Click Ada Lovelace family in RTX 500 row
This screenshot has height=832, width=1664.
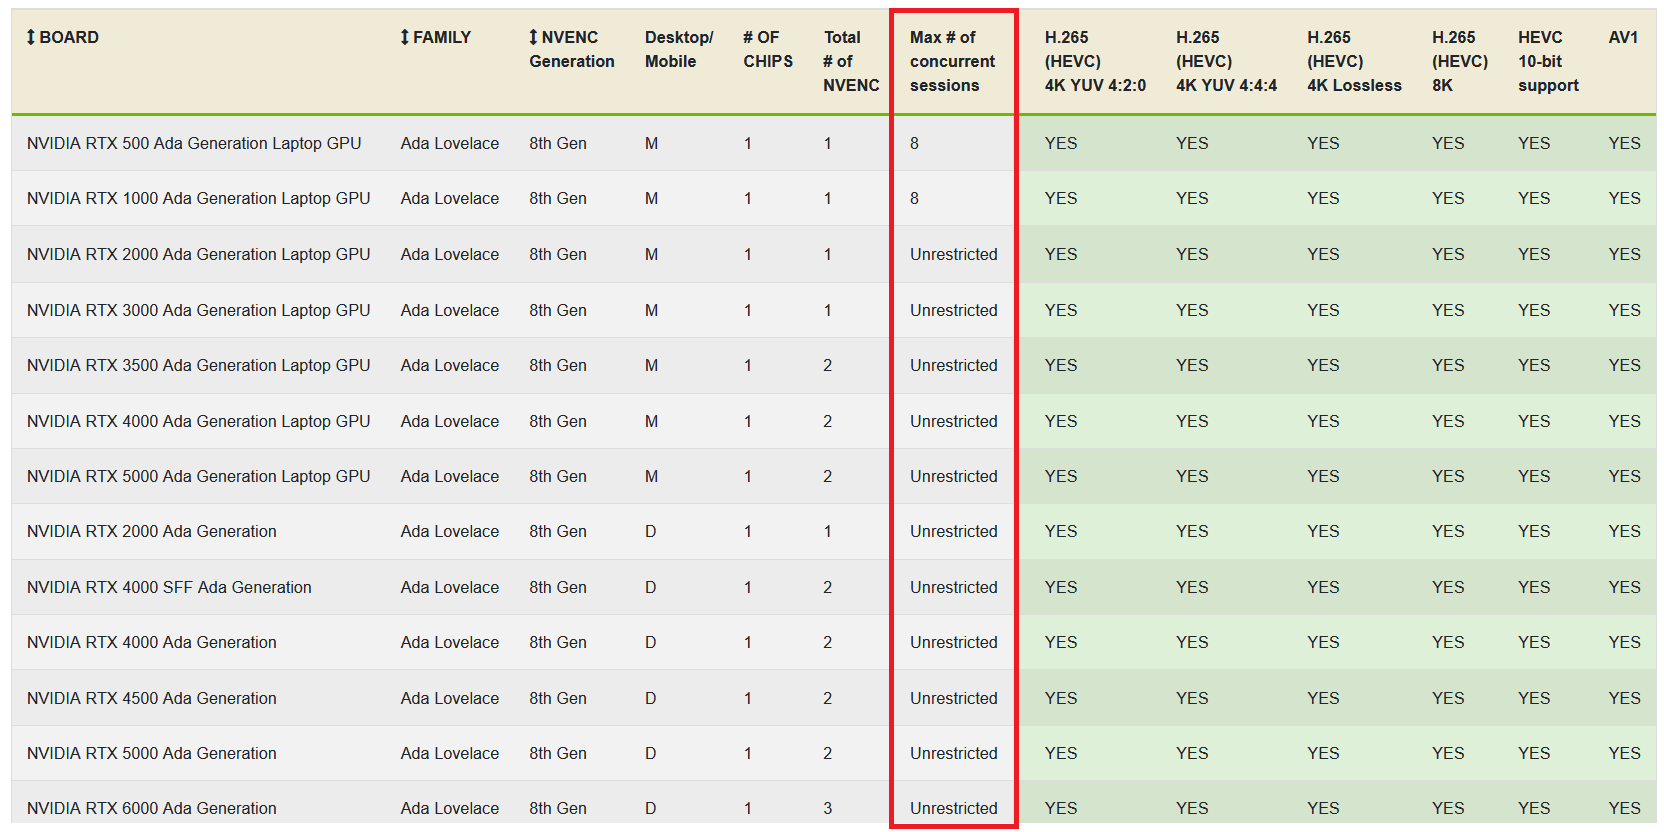[x=450, y=143]
